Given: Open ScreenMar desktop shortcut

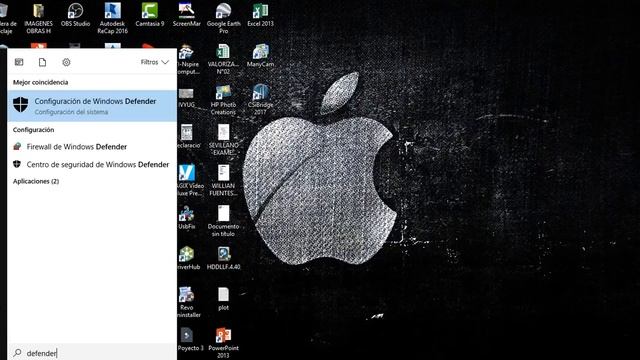Looking at the screenshot, I should coord(187,15).
